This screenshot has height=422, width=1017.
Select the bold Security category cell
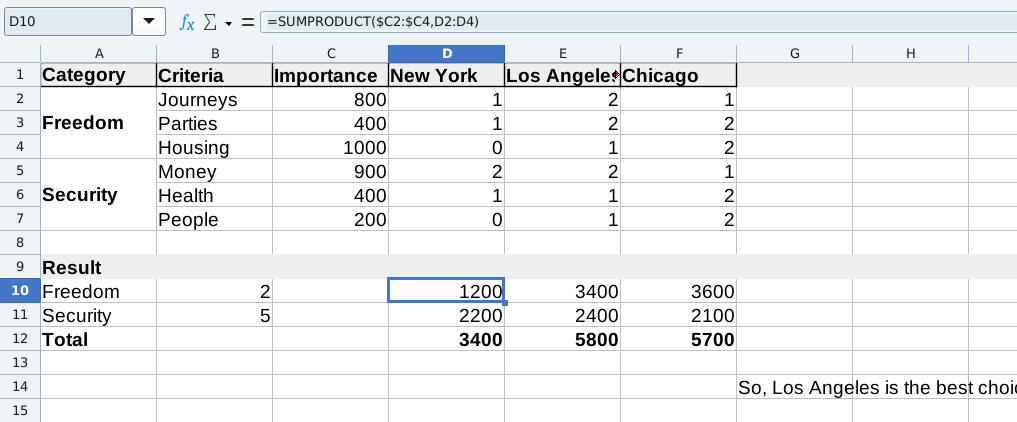tap(99, 195)
